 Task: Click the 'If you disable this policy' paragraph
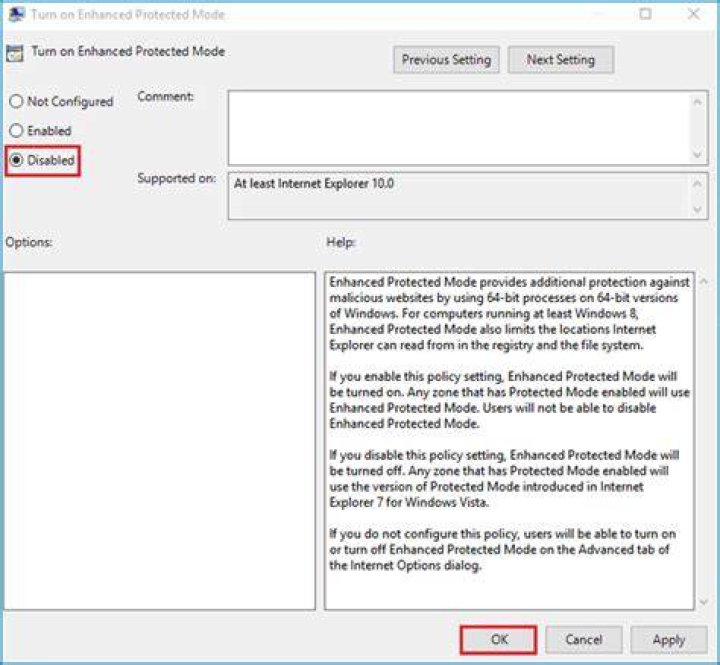pyautogui.click(x=504, y=478)
